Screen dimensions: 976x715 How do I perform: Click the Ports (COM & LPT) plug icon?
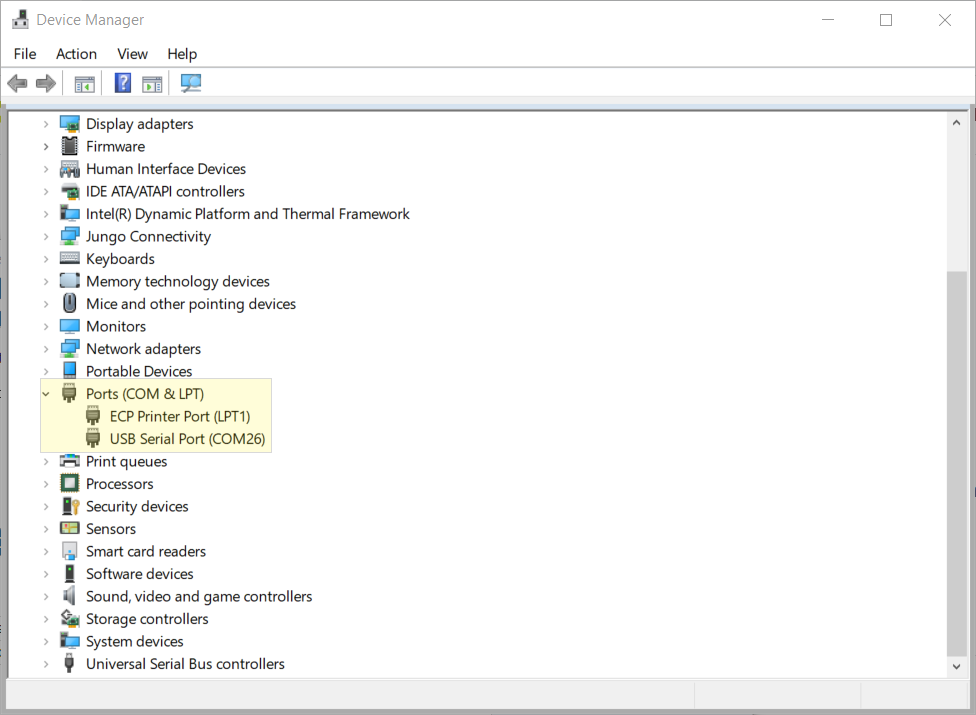tap(69, 394)
